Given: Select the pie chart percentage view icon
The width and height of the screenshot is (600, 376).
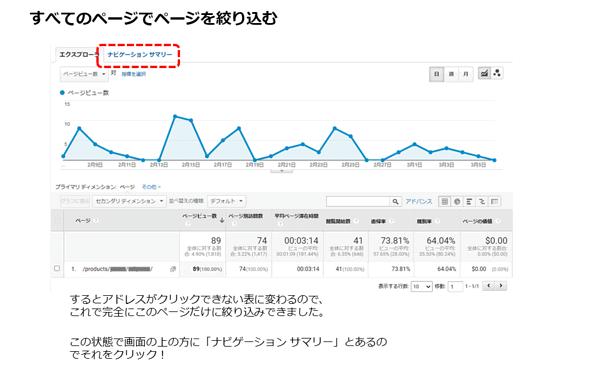Looking at the screenshot, I should click(457, 201).
